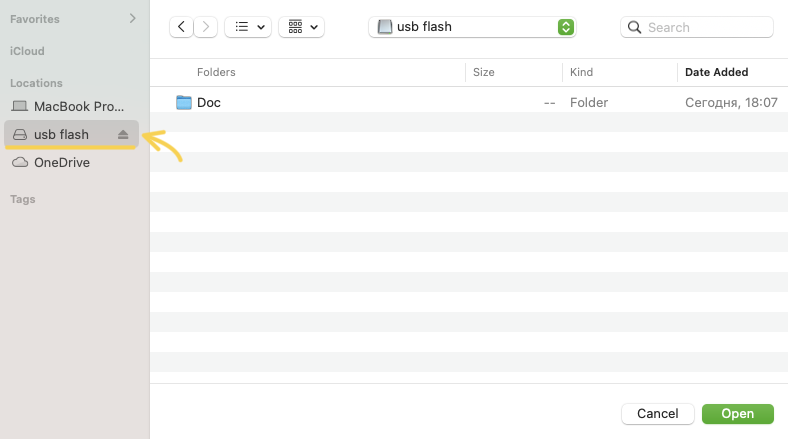
Task: Click the usb flash drive icon in sidebar
Action: pos(20,134)
